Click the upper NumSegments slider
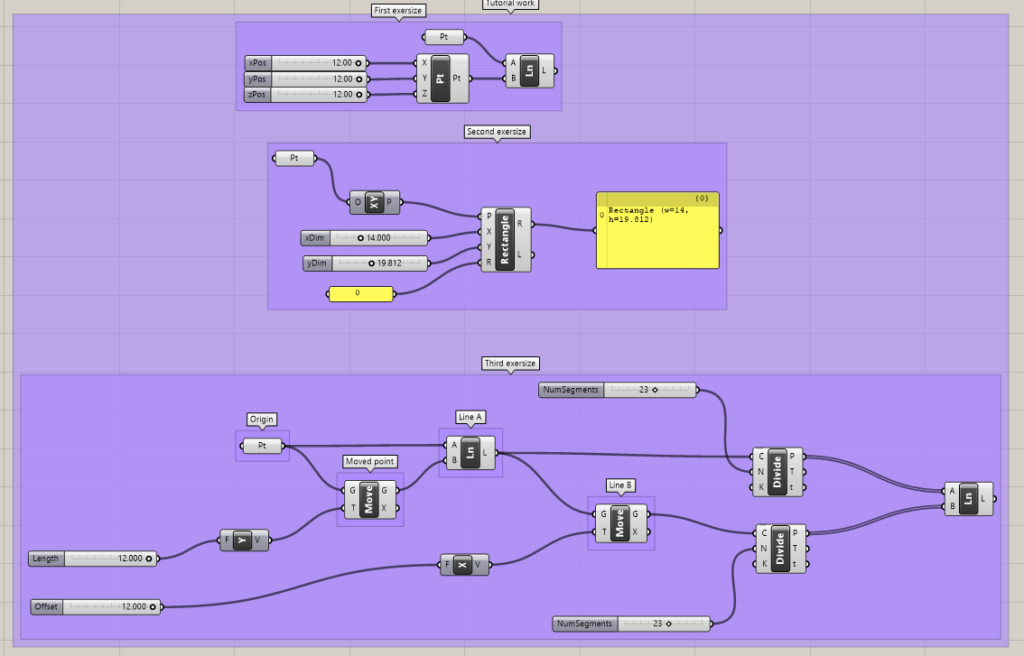The width and height of the screenshot is (1024, 656). coord(618,389)
